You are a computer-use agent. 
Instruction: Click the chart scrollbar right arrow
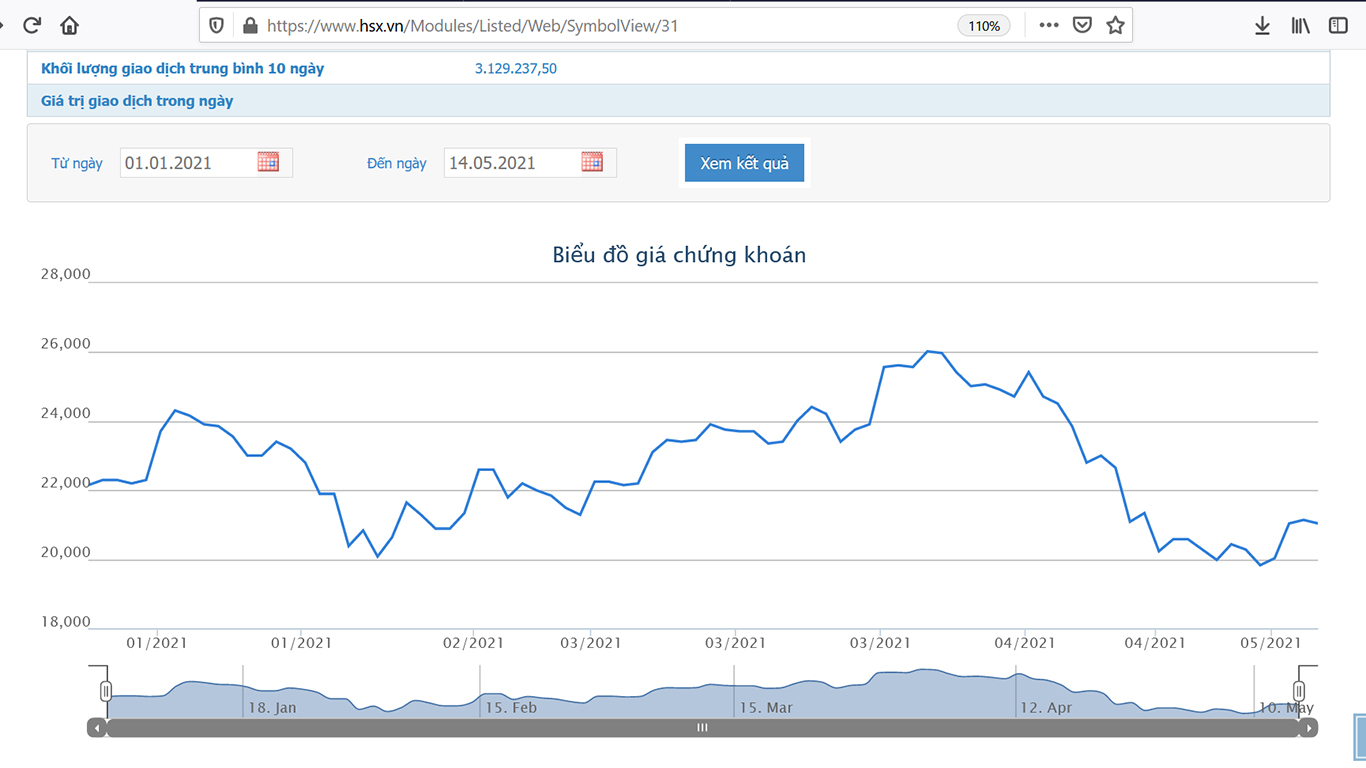tap(1308, 728)
